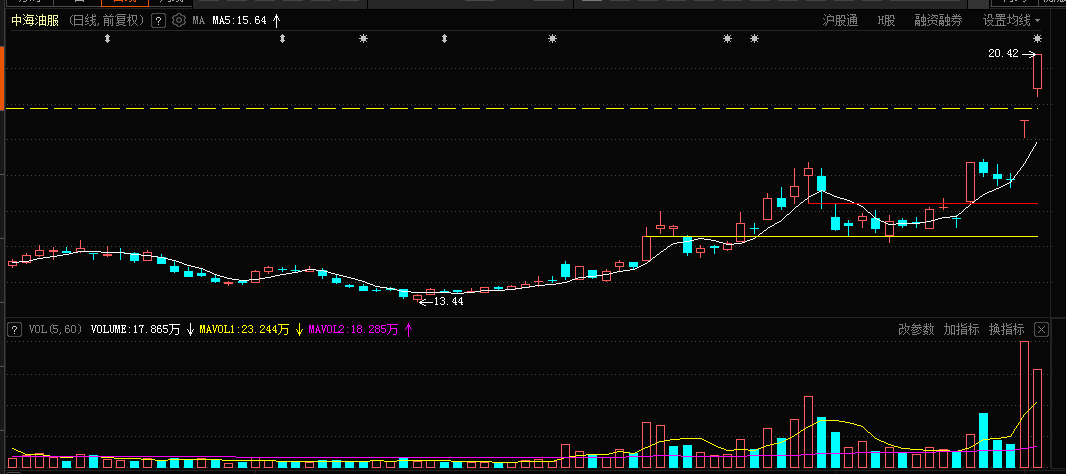Viewport: 1066px width, 474px height.
Task: Click the 20.42 high price label
Action: tap(1003, 53)
